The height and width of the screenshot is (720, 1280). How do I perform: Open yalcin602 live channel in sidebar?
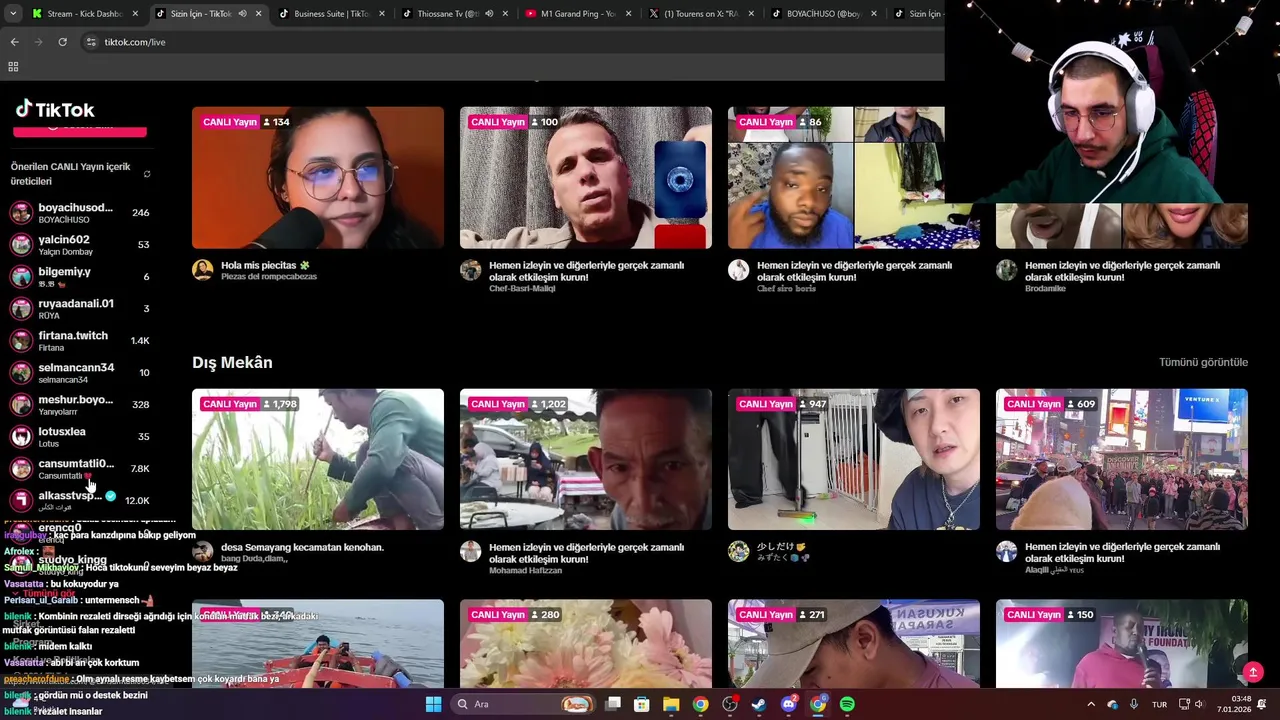[80, 245]
